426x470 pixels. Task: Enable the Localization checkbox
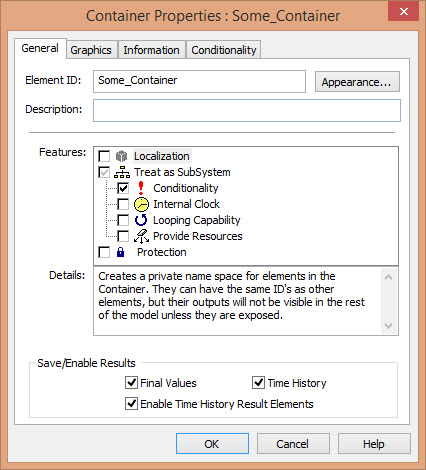(x=104, y=156)
